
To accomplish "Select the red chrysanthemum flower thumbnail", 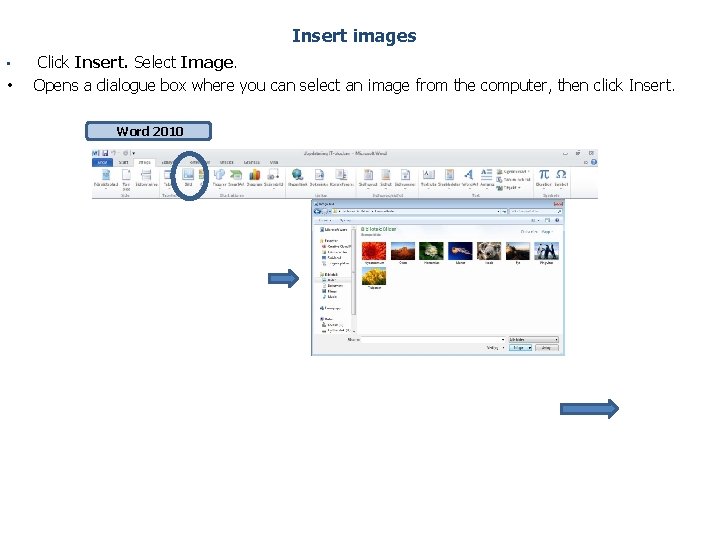I will click(374, 251).
